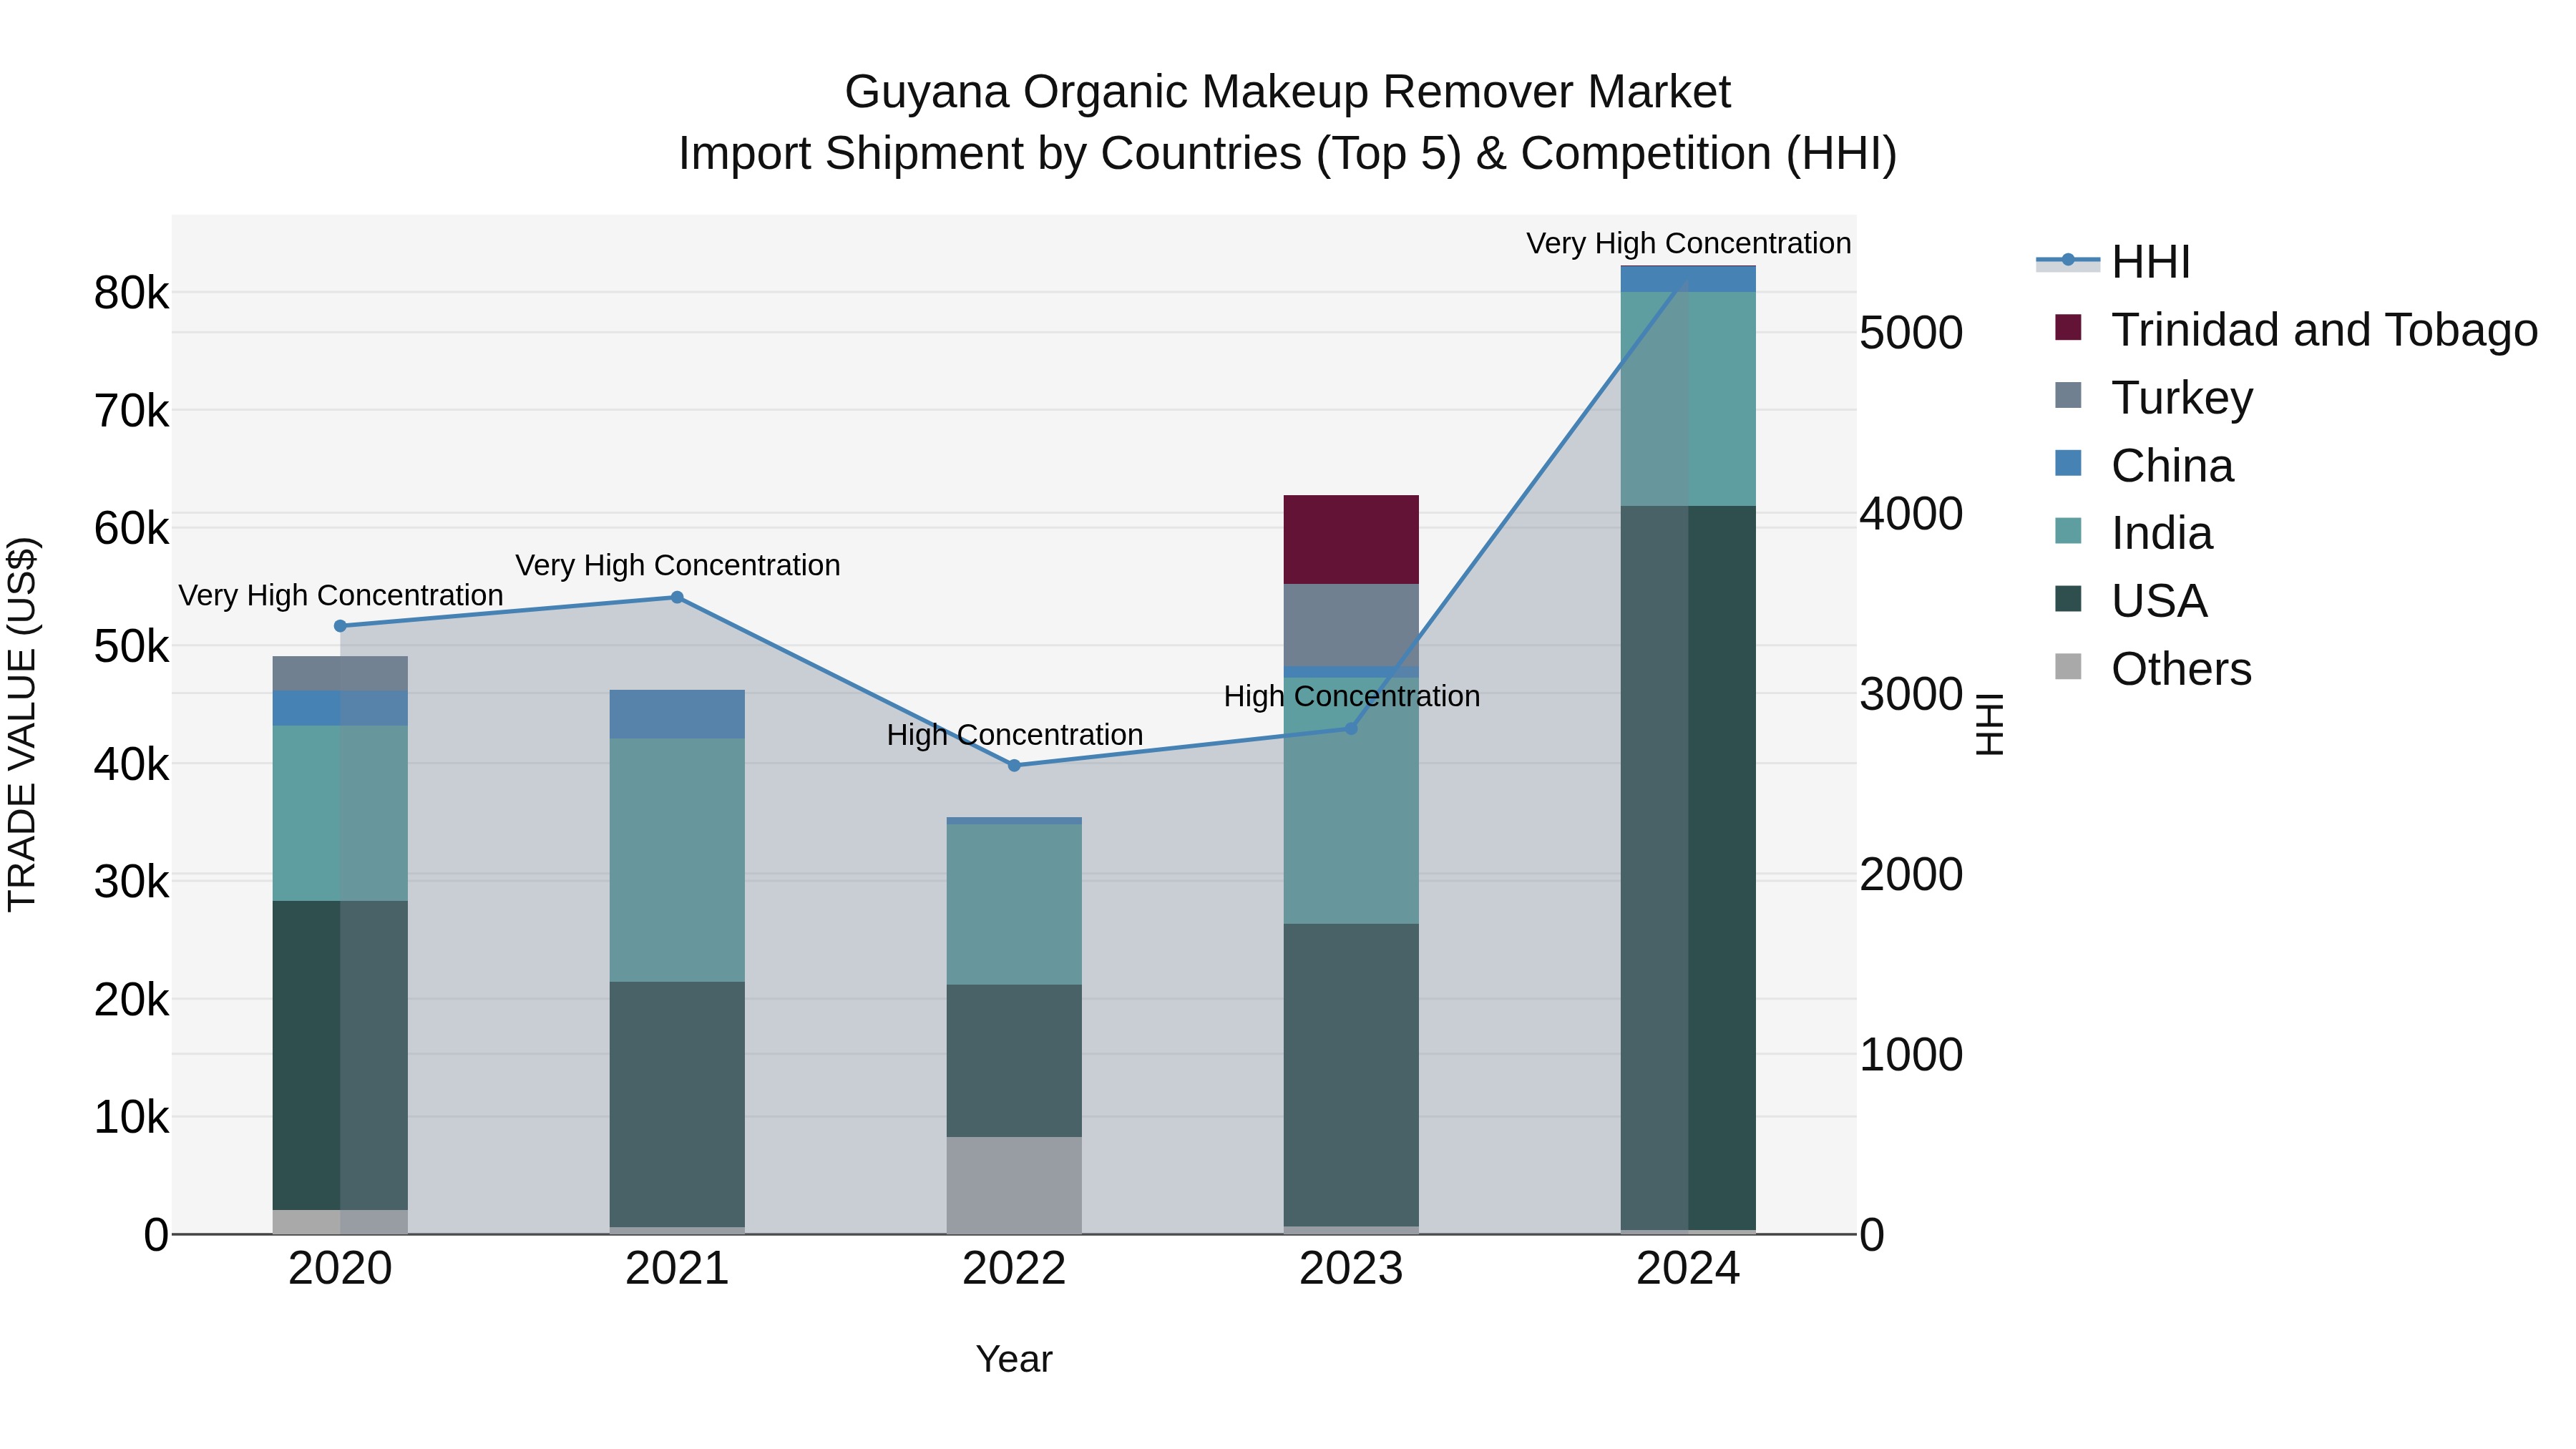Click the 2021 x-axis label
This screenshot has height=1449, width=2576.
(677, 1269)
